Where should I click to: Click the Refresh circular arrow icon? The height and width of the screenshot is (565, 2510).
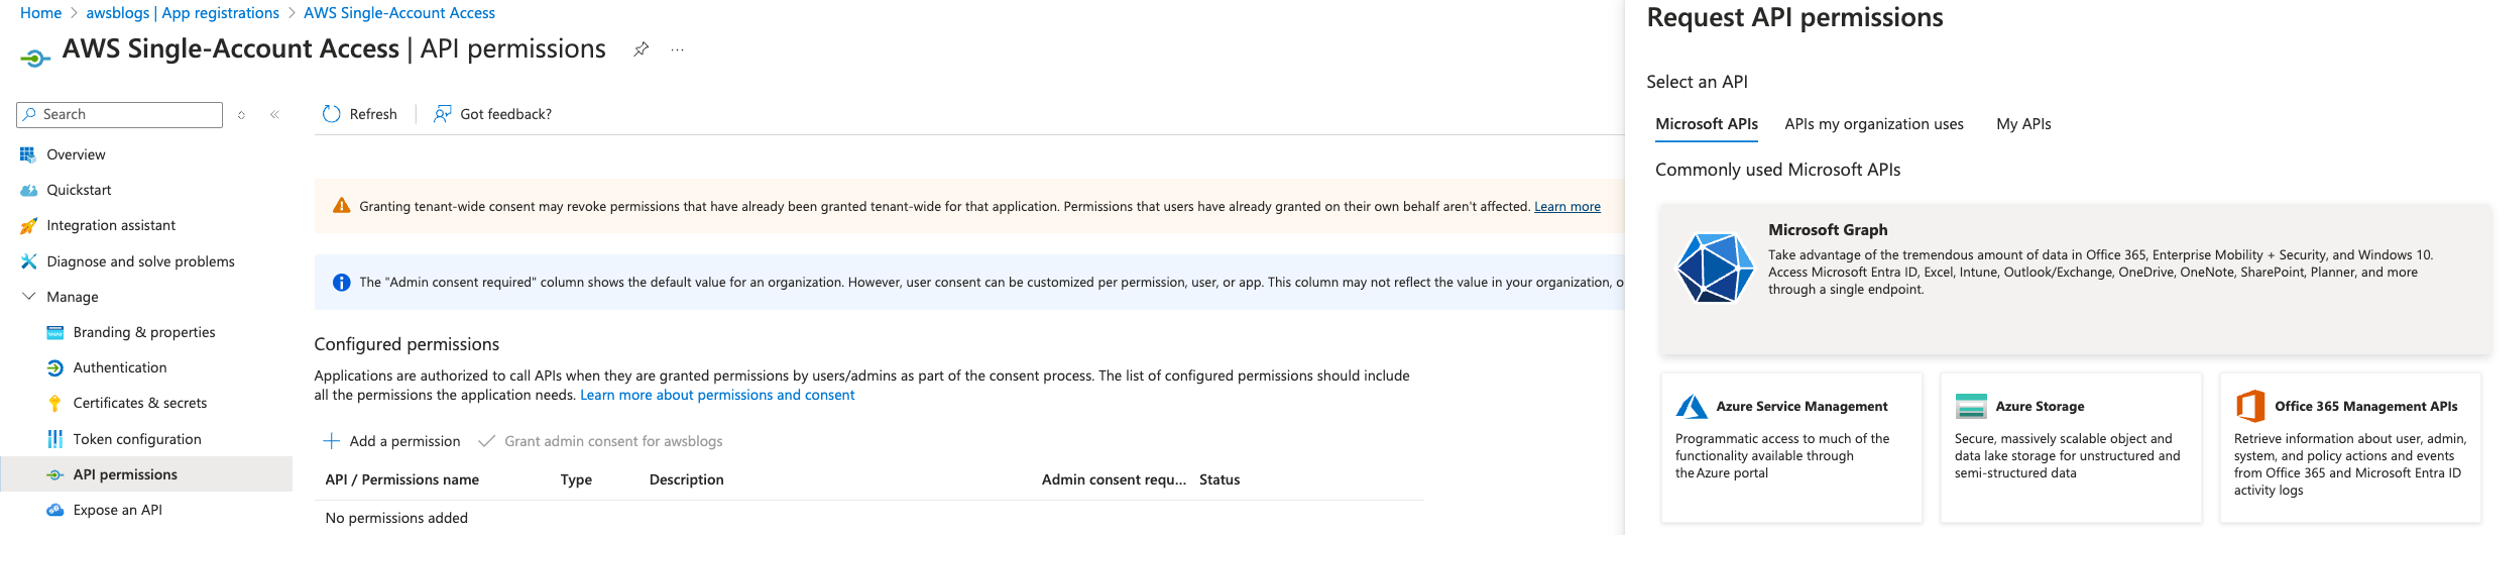[331, 114]
